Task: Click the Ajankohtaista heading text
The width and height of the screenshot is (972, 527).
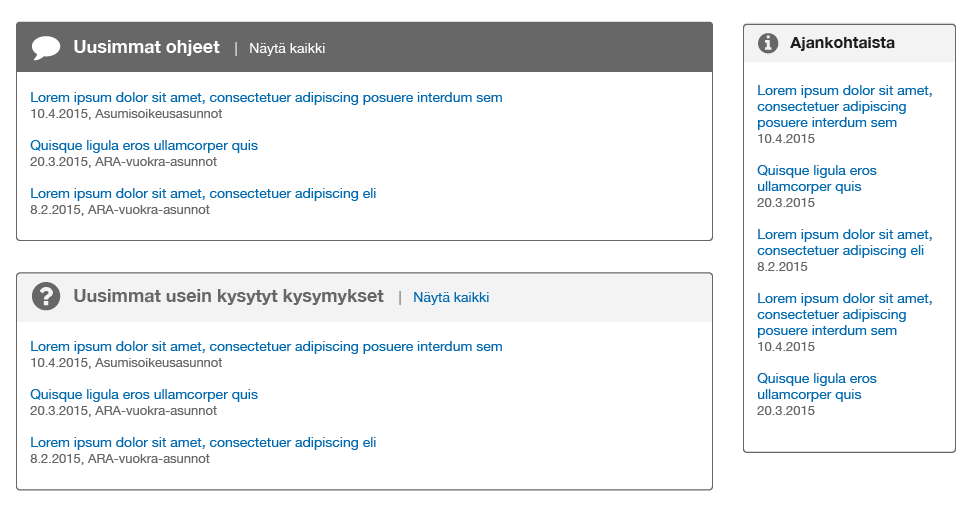Action: tap(842, 43)
